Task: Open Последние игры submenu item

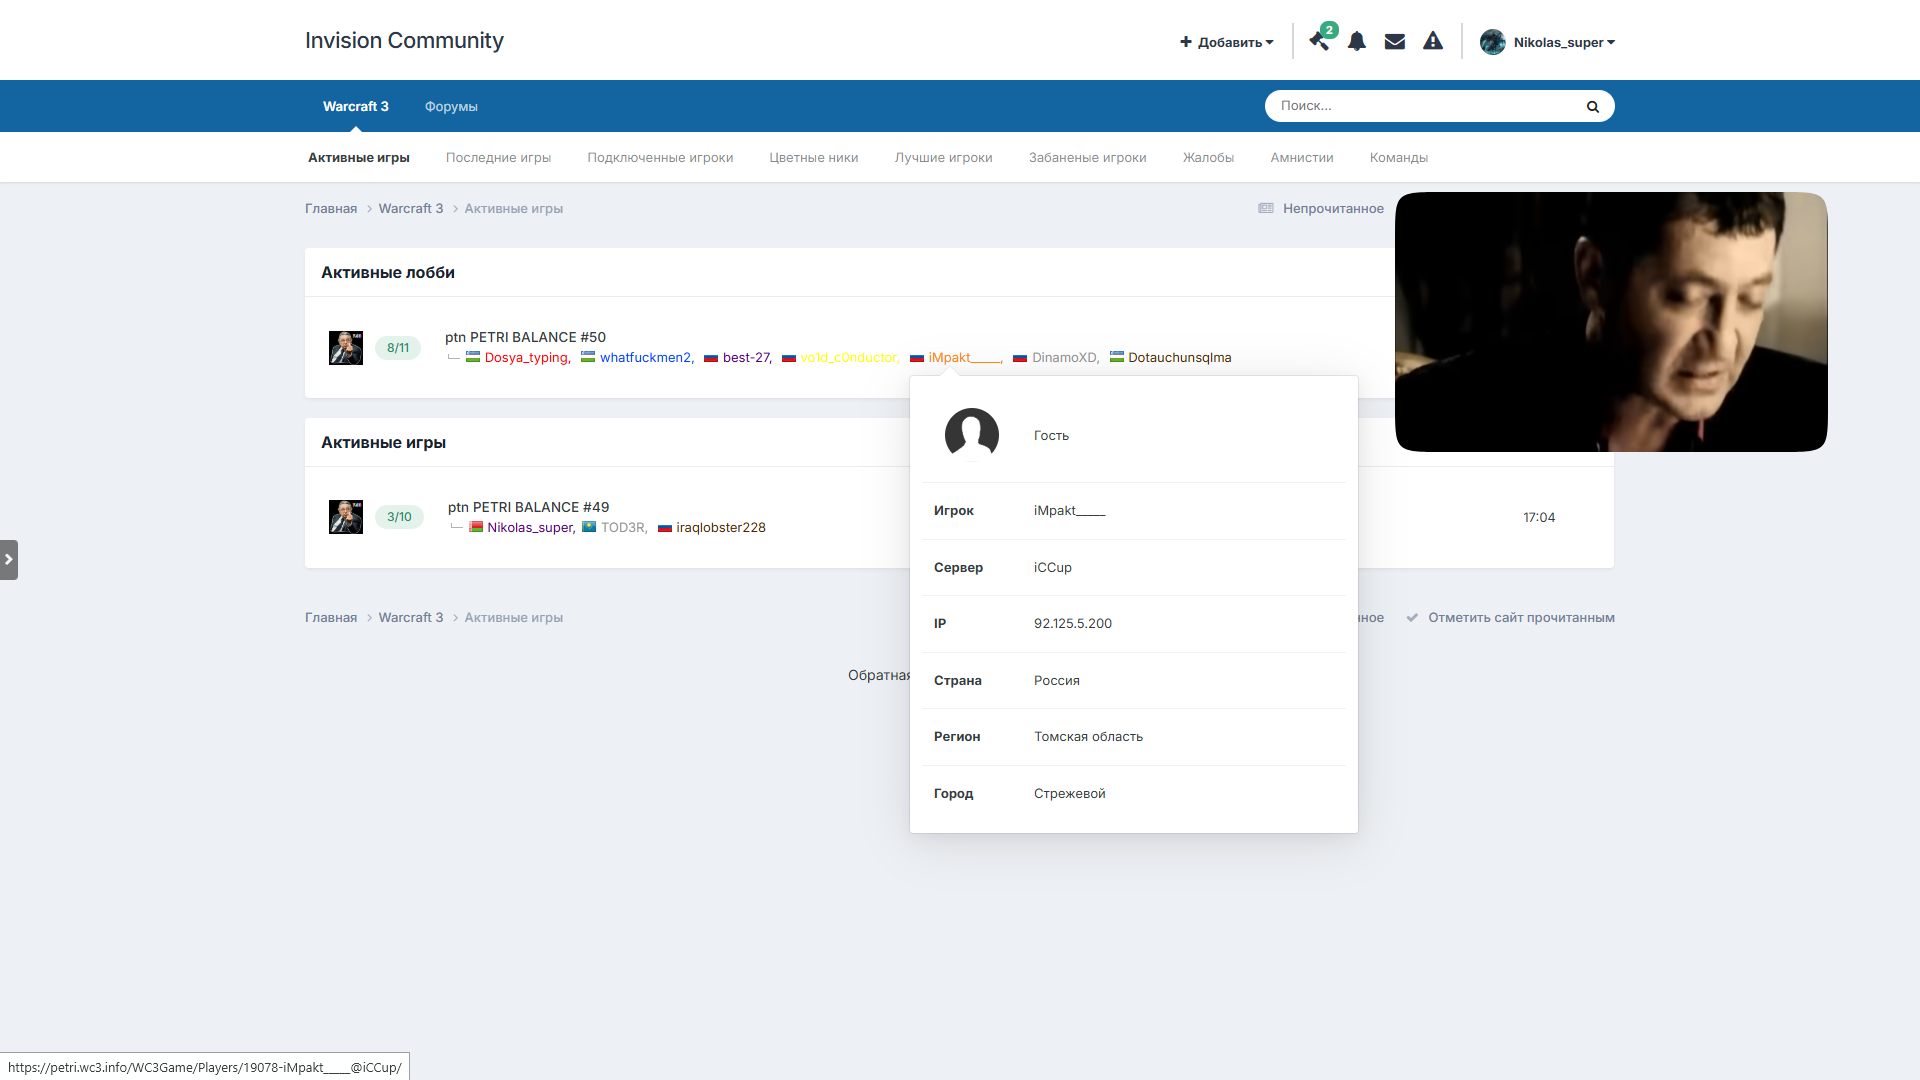Action: (498, 157)
